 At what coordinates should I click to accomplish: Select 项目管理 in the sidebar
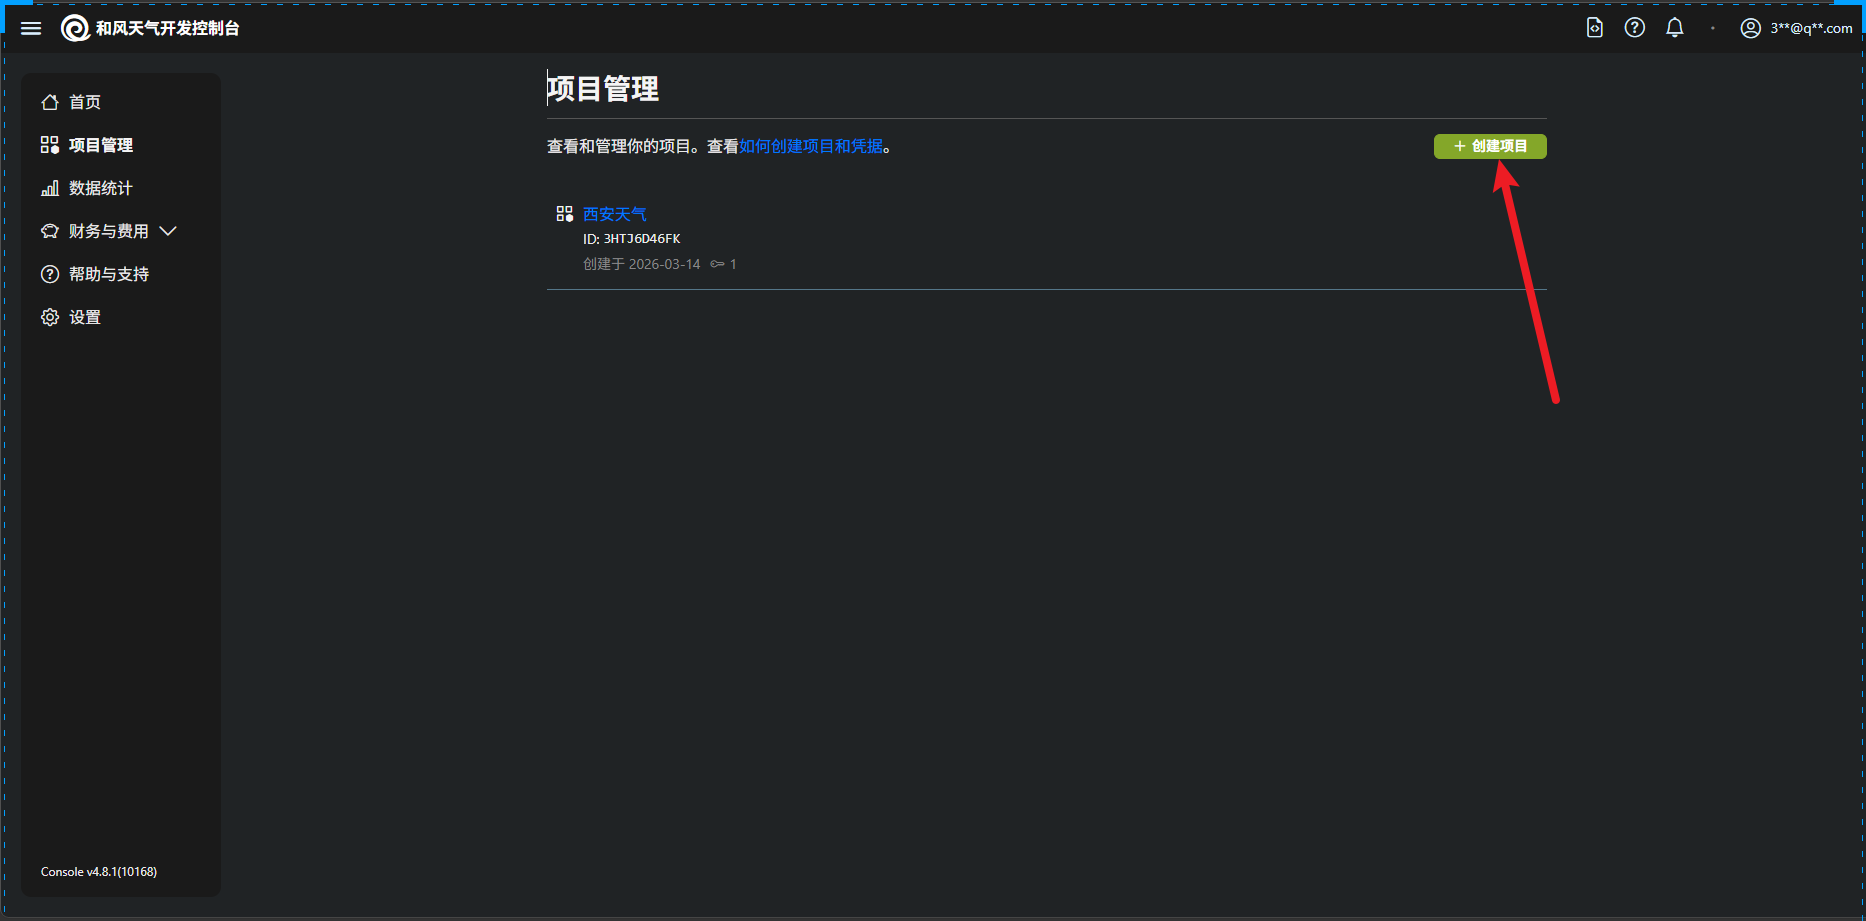[100, 145]
